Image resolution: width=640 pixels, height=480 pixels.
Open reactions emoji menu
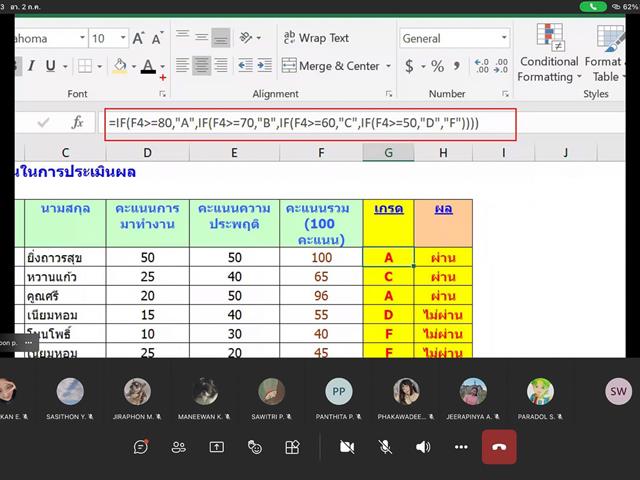[x=255, y=447]
